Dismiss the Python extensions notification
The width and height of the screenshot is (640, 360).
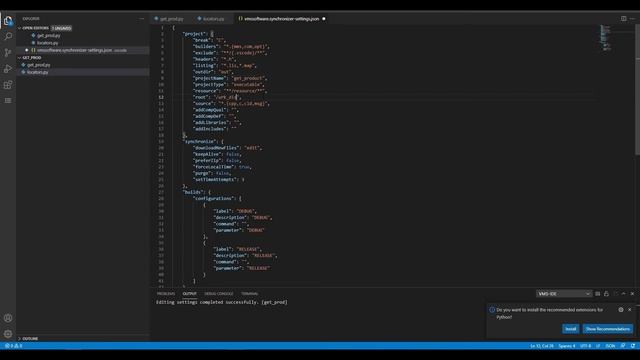pyautogui.click(x=630, y=310)
